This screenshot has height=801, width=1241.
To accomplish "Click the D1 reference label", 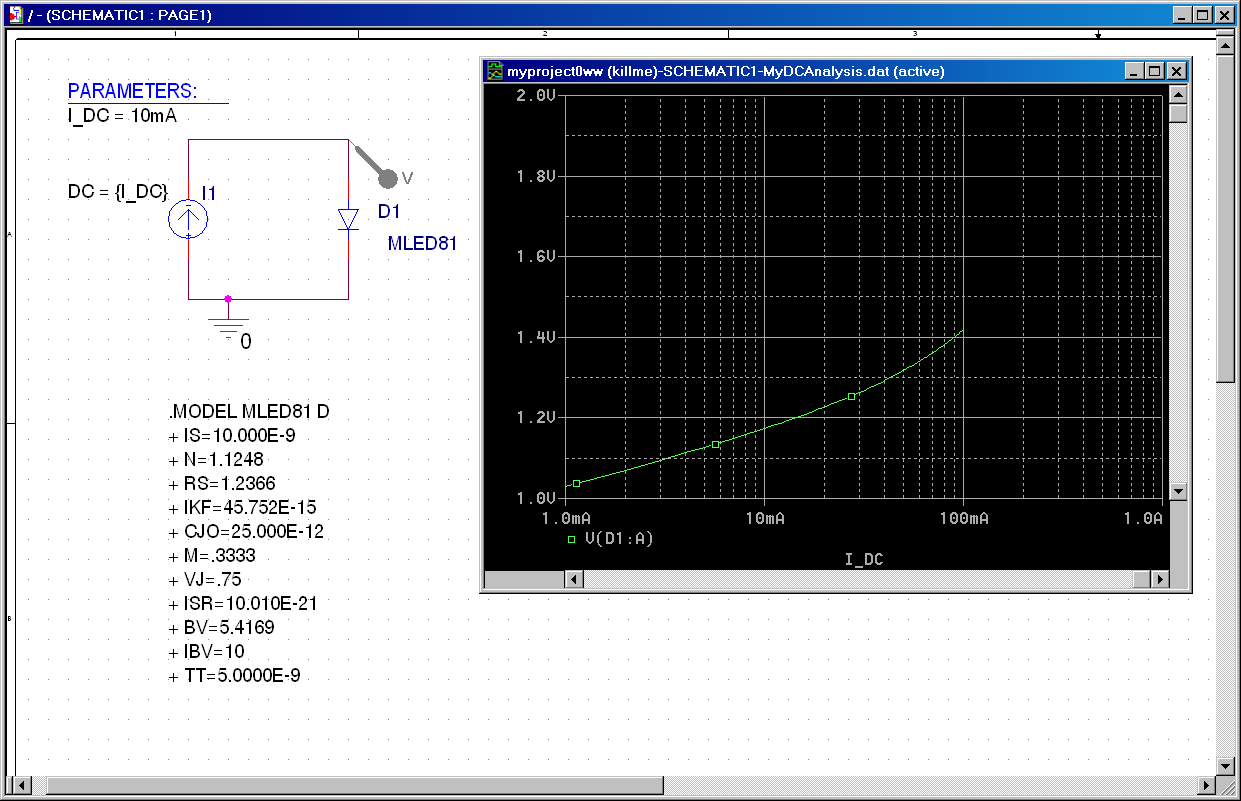I will click(x=389, y=212).
